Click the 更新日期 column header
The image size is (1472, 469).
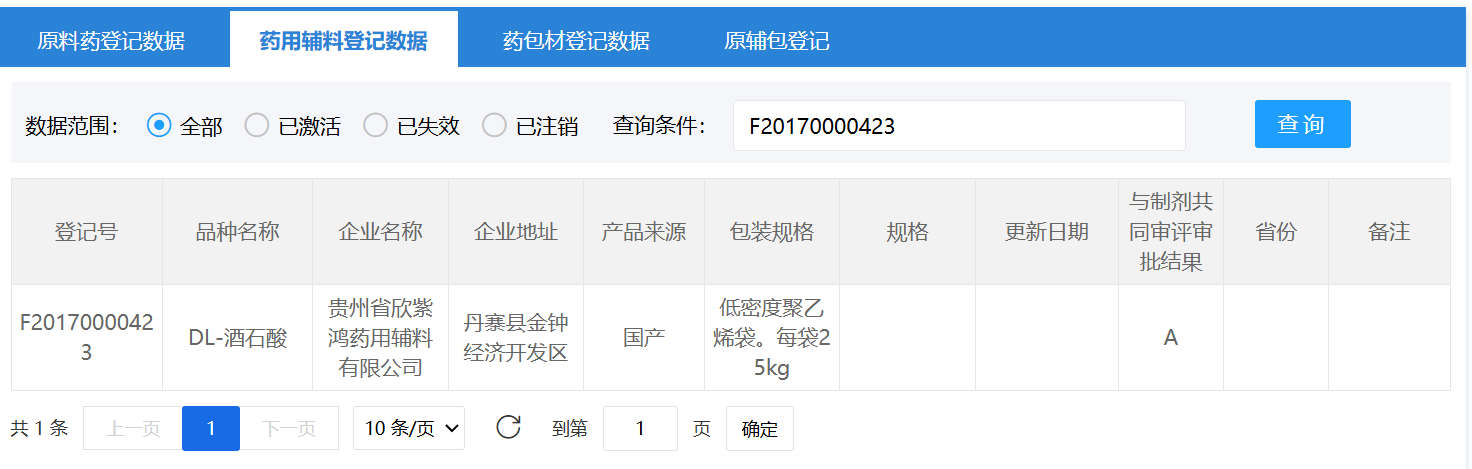pyautogui.click(x=1046, y=232)
